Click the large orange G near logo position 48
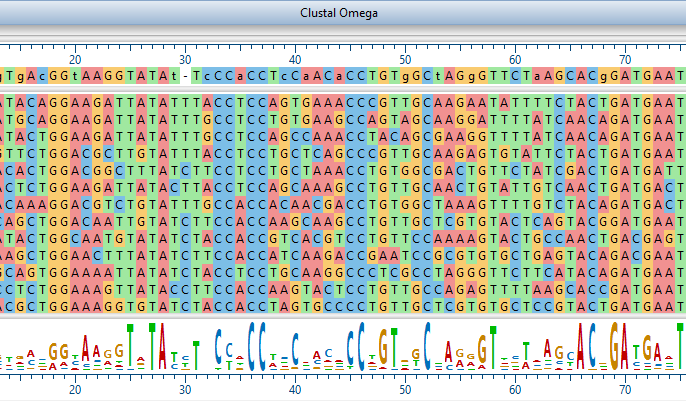Viewport: 686px width, 401px height. (x=382, y=345)
